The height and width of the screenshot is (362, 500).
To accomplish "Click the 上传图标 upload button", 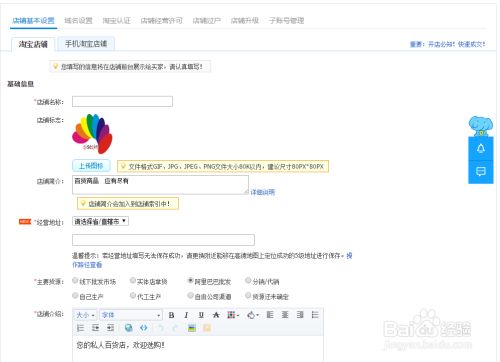I will [x=91, y=166].
